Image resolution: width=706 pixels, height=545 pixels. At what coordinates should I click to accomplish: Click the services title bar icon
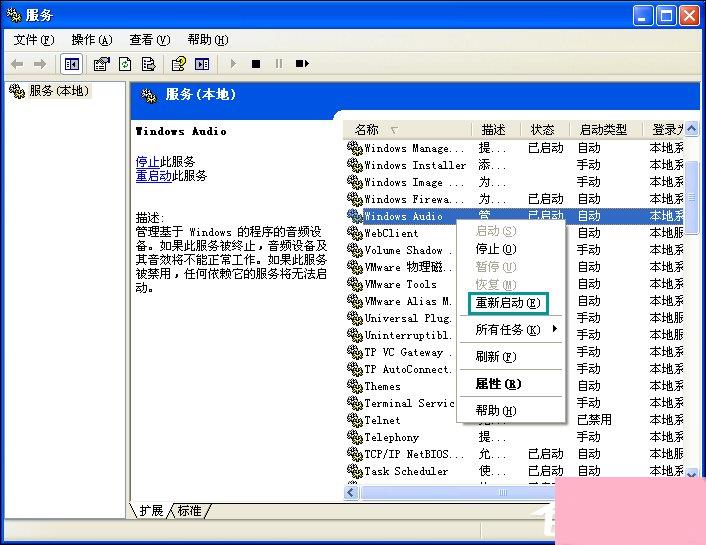[x=14, y=15]
